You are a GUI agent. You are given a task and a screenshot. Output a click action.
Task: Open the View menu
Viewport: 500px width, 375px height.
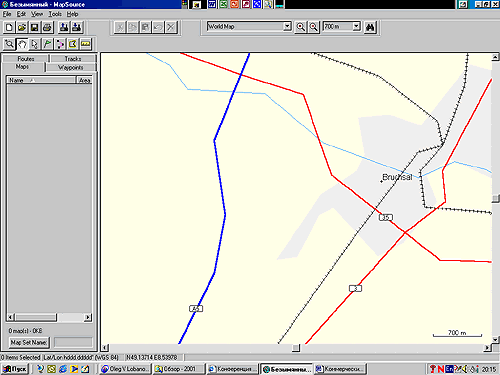[37, 14]
